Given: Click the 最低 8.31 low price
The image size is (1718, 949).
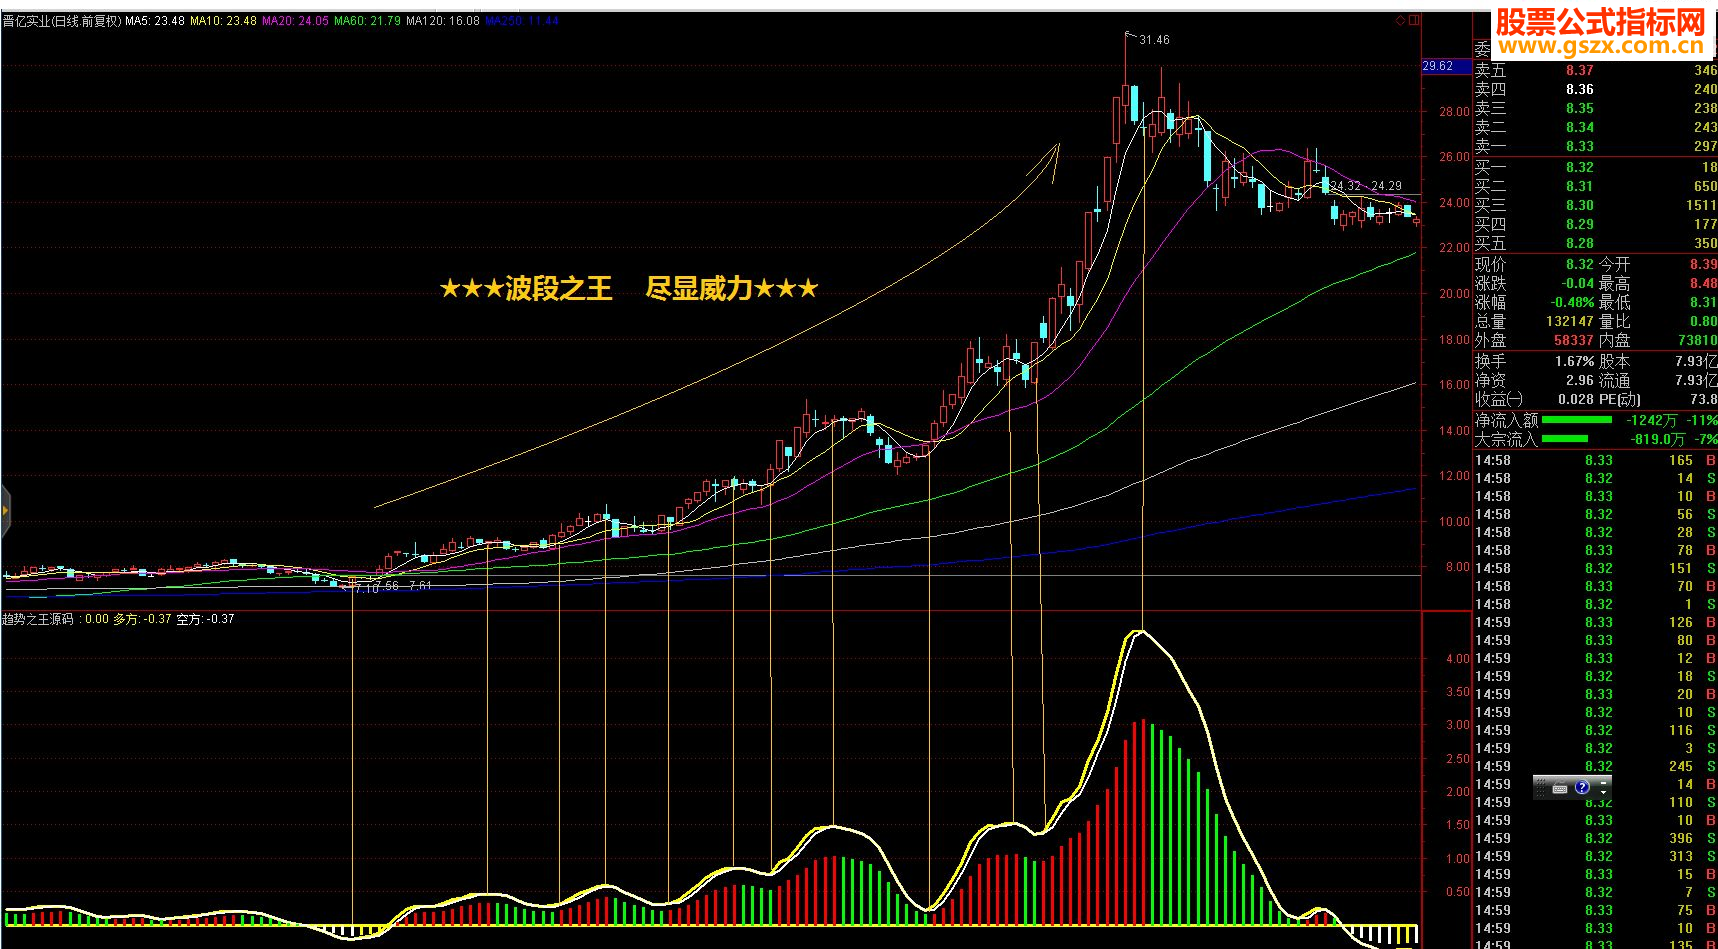Looking at the screenshot, I should point(1658,302).
